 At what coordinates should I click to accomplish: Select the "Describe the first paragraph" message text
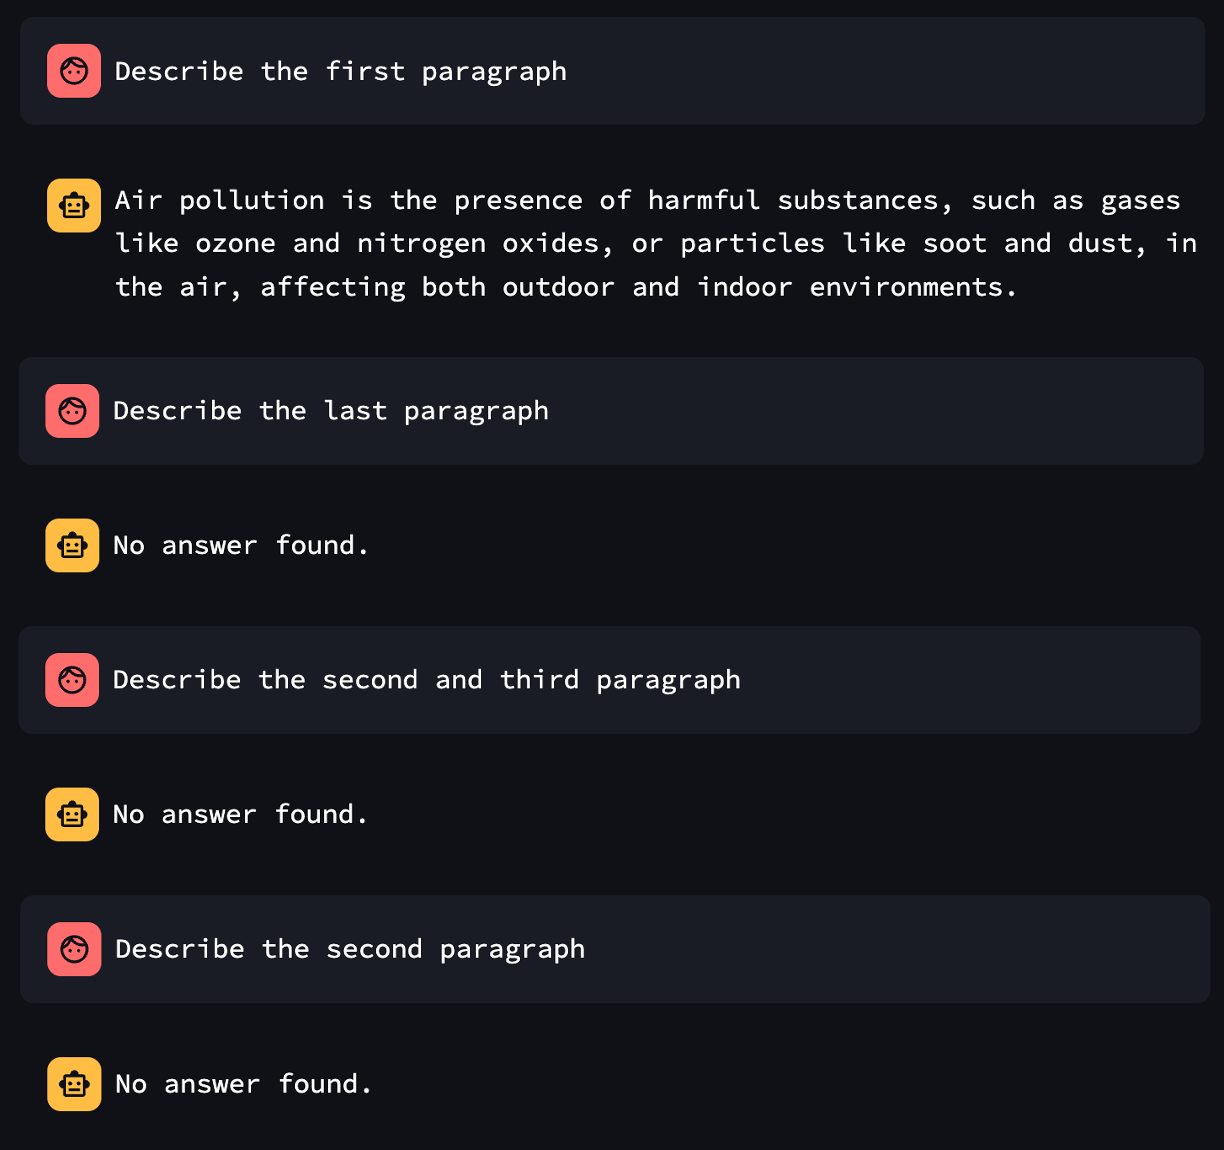point(340,72)
